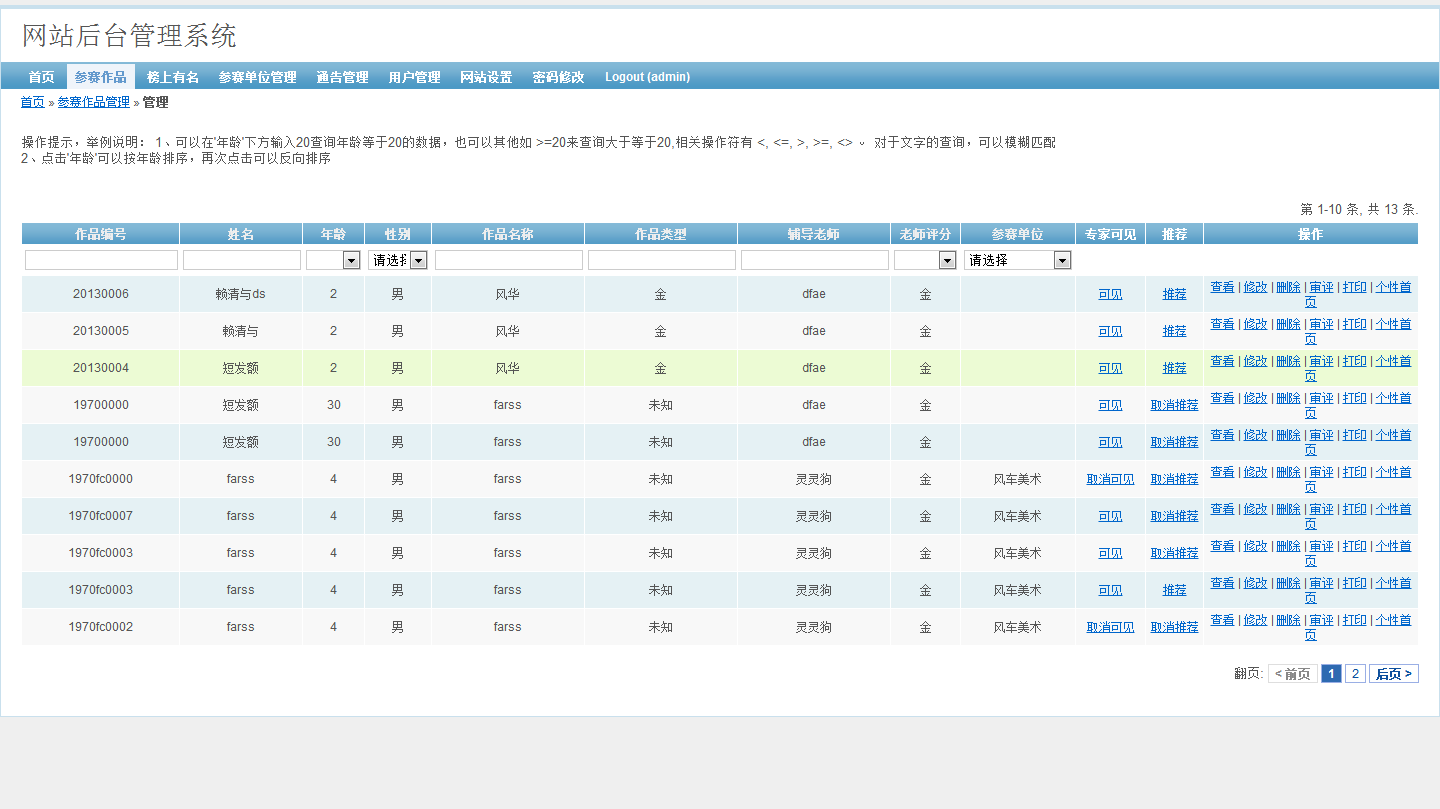Viewport: 1440px width, 809px height.
Task: Open the 榜上有名 menu item
Action: [172, 77]
